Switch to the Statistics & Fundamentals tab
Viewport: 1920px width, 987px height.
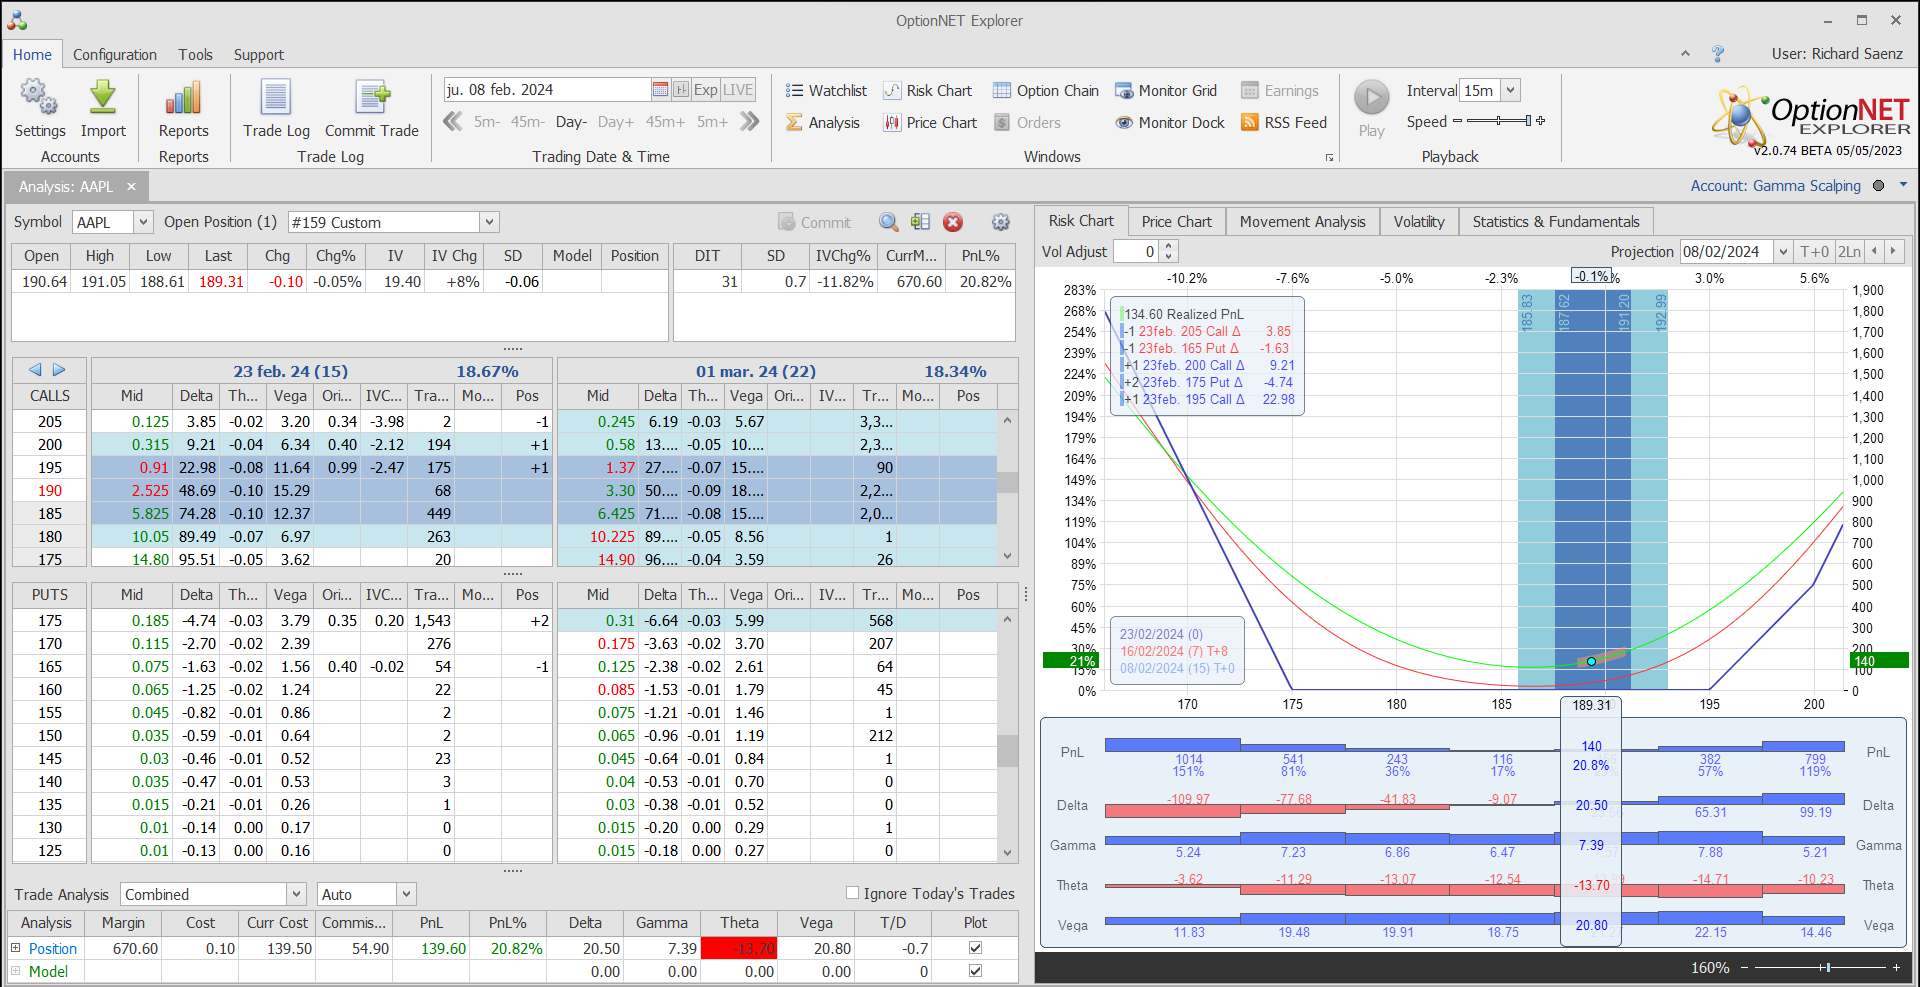coord(1556,222)
